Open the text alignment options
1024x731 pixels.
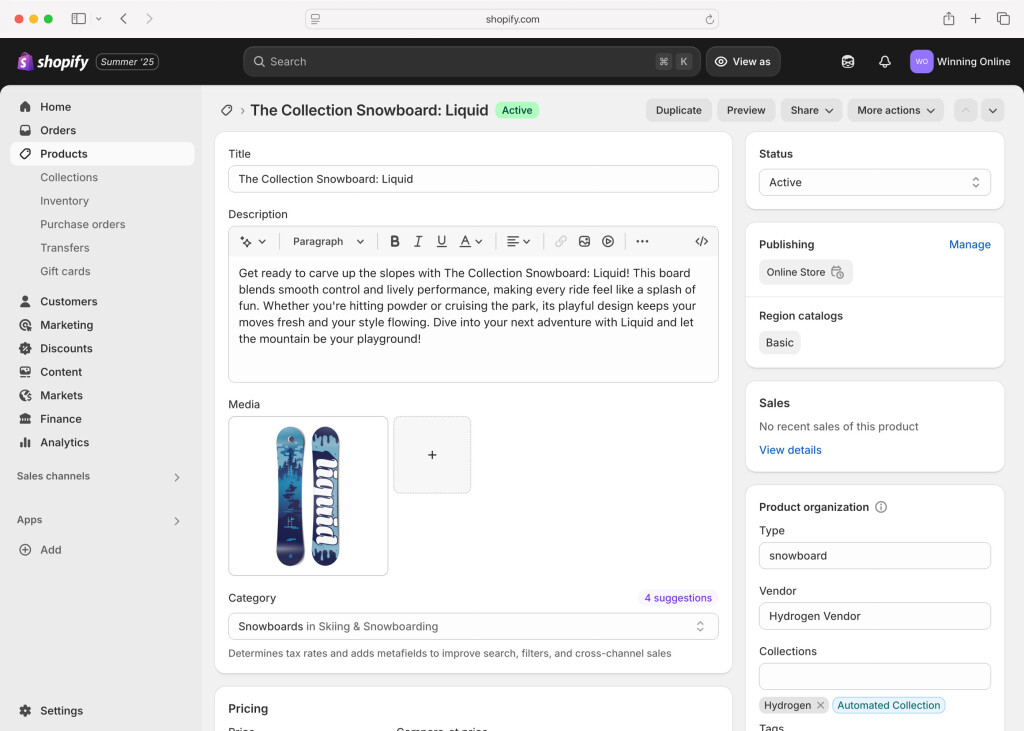point(518,242)
